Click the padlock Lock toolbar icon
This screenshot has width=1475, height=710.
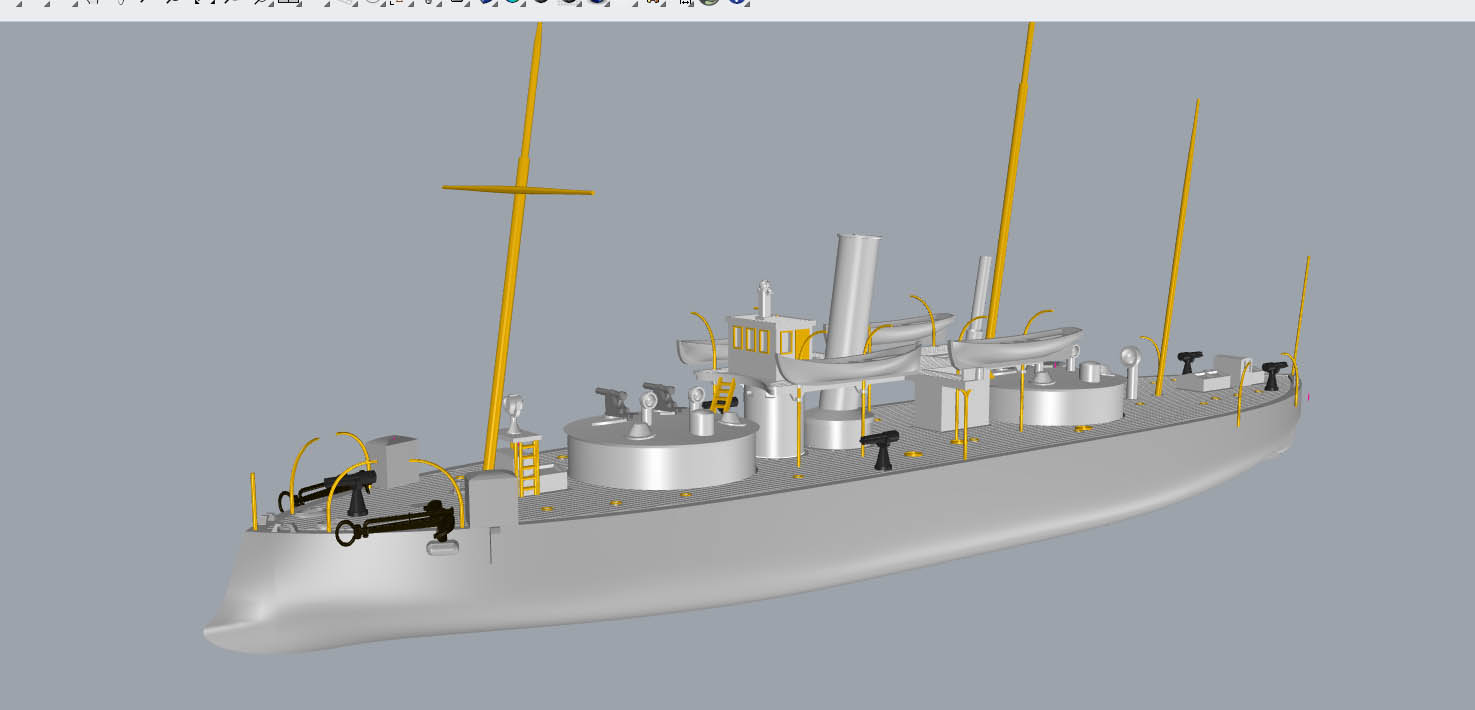(428, 2)
